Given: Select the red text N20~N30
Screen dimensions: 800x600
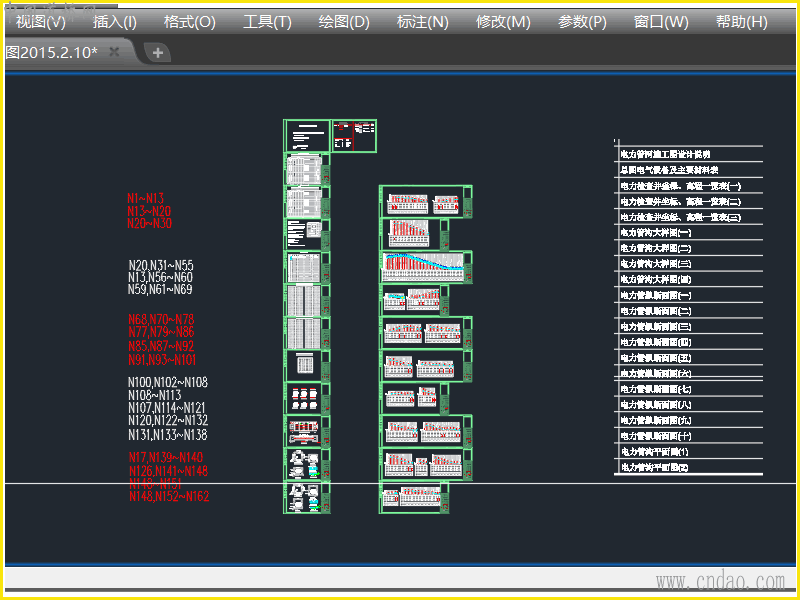Looking at the screenshot, I should (x=149, y=223).
